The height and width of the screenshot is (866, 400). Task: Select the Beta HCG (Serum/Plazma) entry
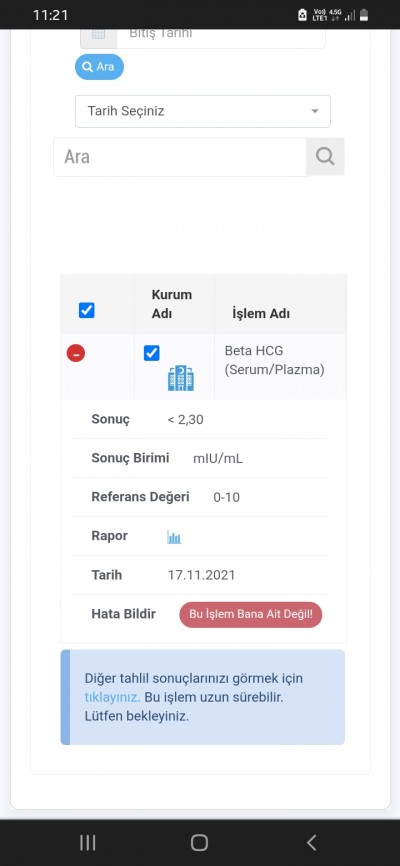click(x=274, y=360)
